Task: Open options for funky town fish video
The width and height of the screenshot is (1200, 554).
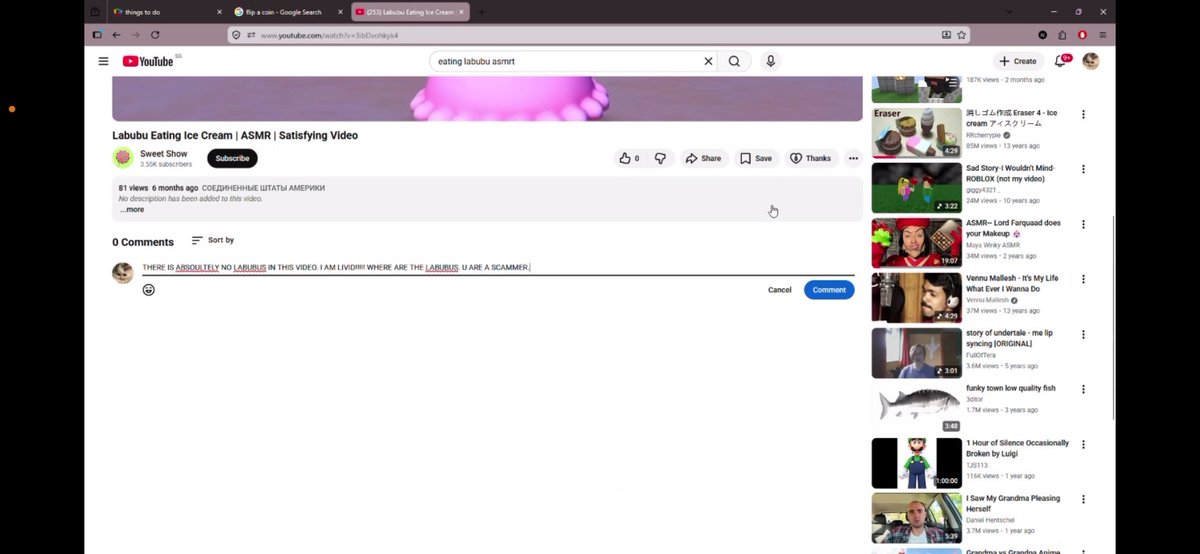Action: pyautogui.click(x=1083, y=389)
